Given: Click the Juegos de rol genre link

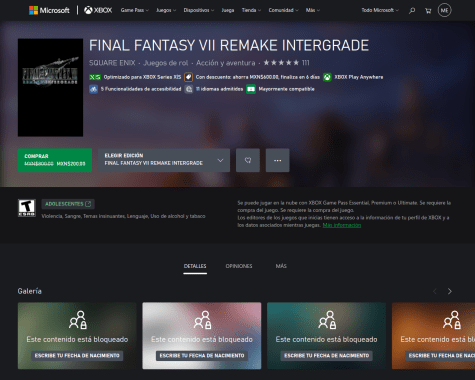Looking at the screenshot, I should [x=166, y=63].
